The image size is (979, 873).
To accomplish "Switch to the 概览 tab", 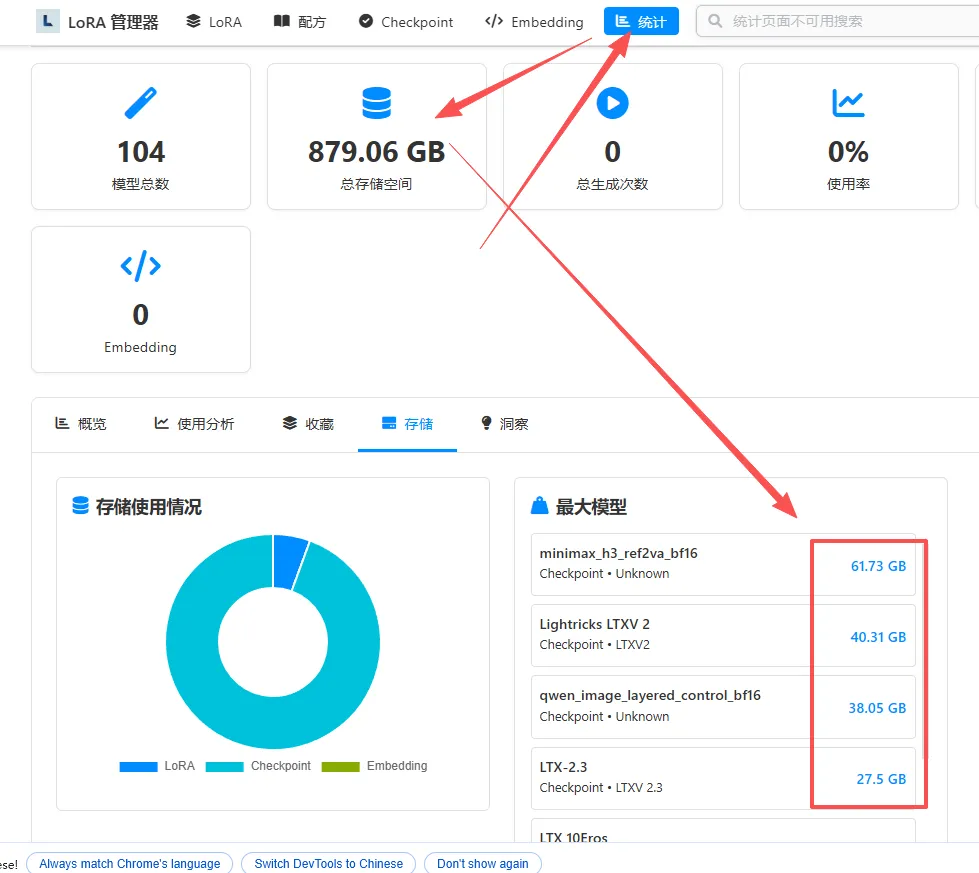I will (x=81, y=424).
